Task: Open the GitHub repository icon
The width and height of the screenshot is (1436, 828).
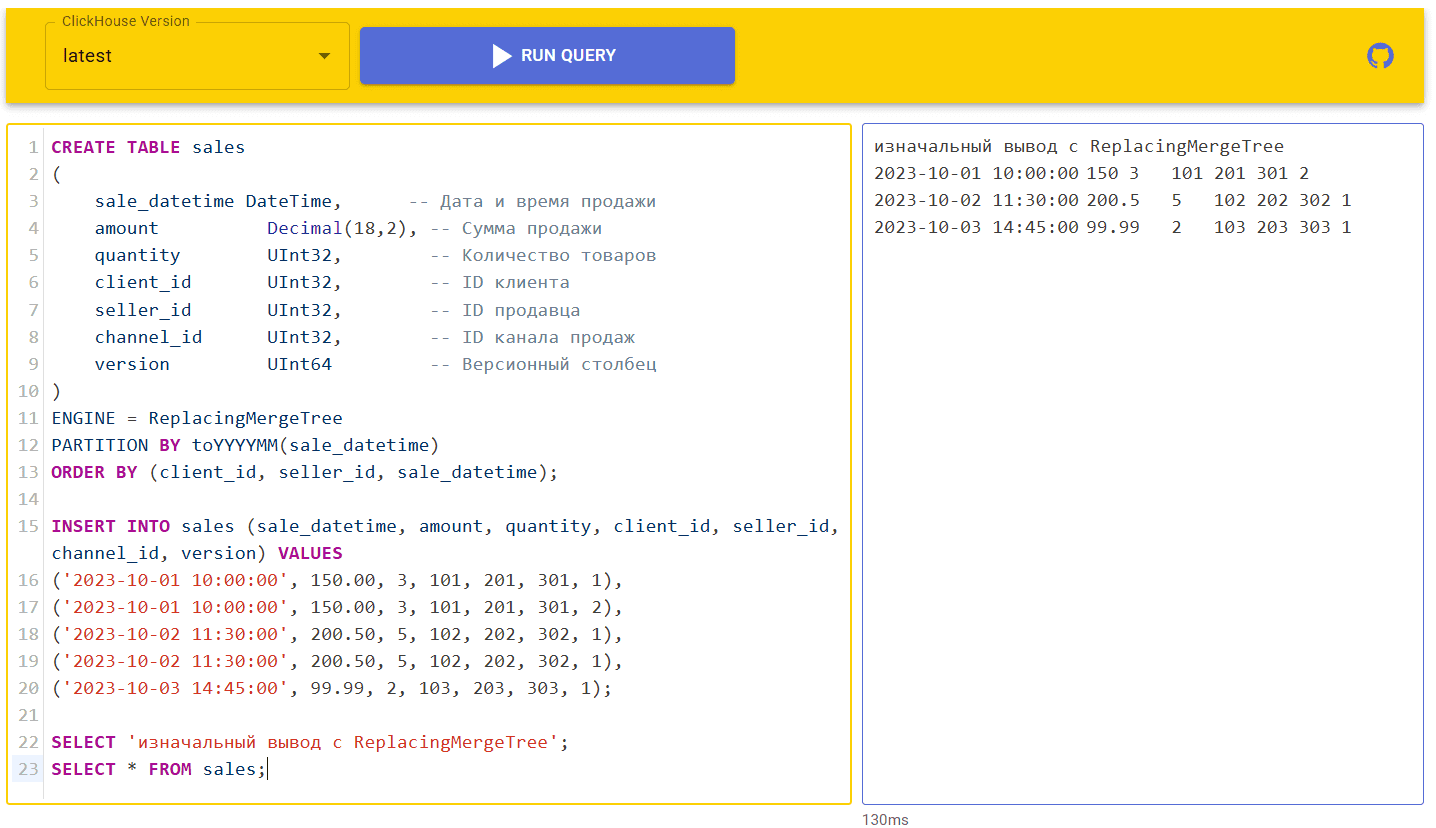Action: click(x=1380, y=56)
